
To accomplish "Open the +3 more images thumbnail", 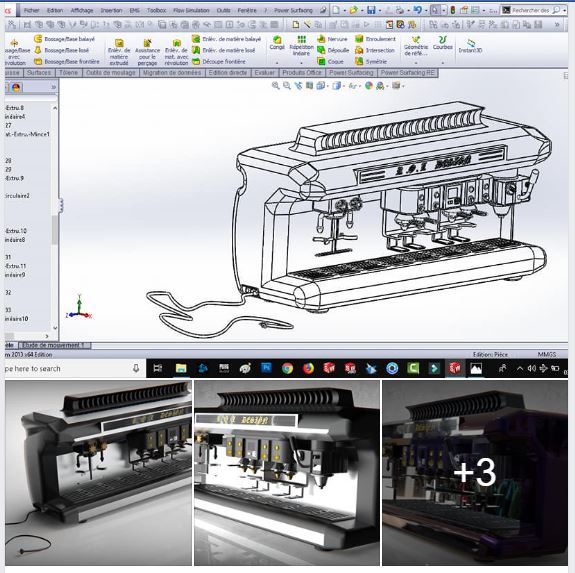I will tap(475, 473).
